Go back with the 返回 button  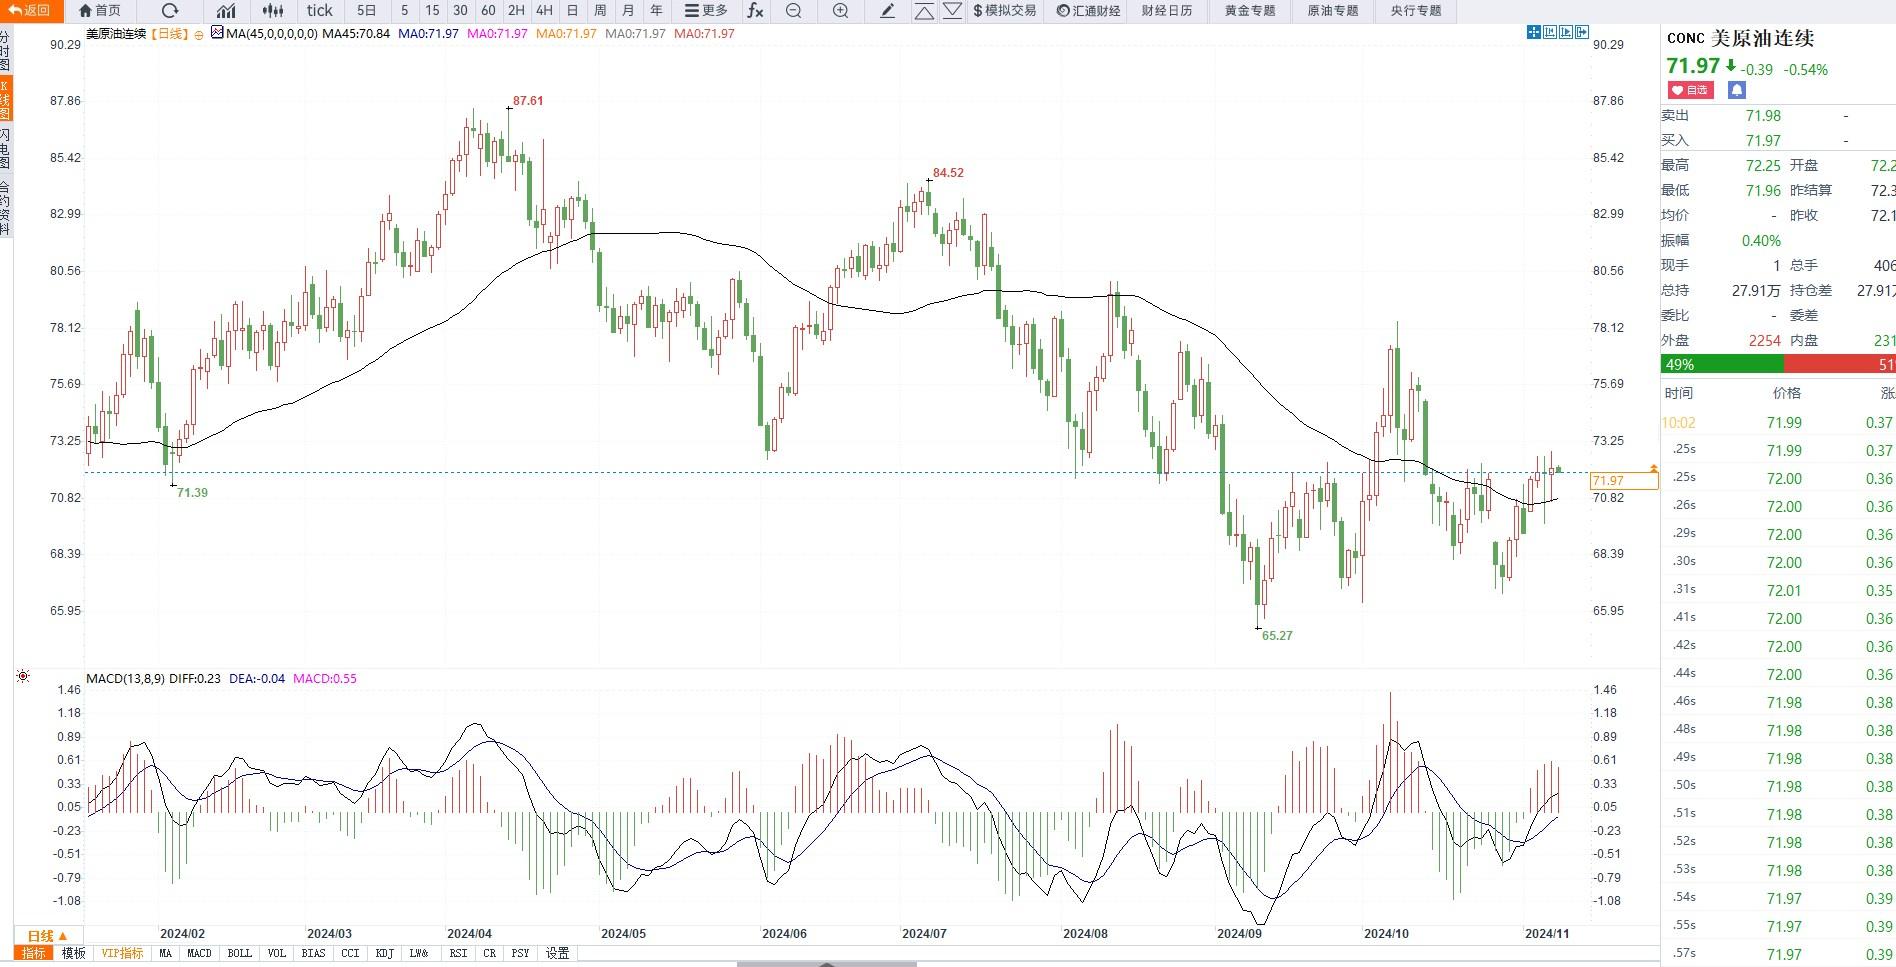(x=30, y=10)
